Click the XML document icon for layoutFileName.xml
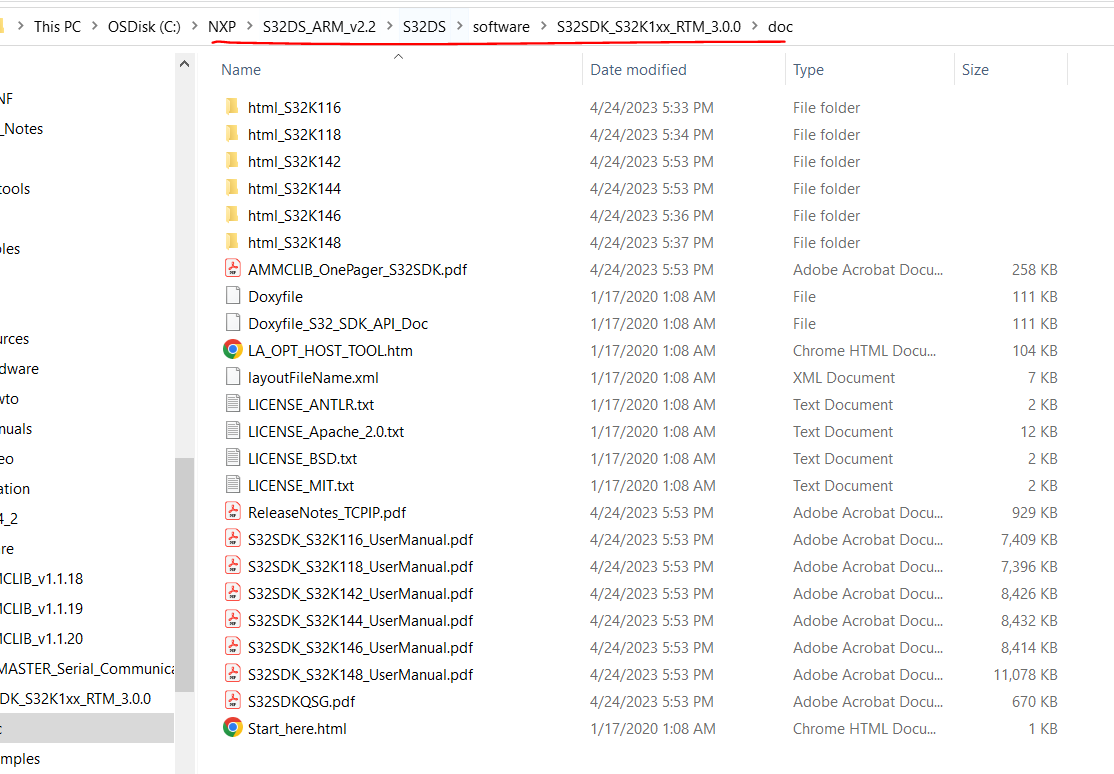The height and width of the screenshot is (774, 1114). point(231,377)
